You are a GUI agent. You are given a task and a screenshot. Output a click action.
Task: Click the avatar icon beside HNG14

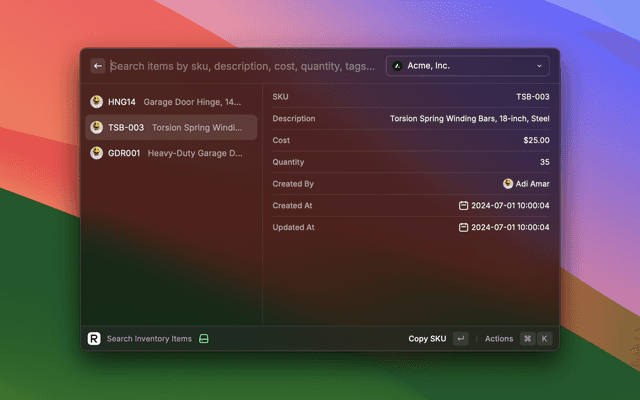[x=97, y=102]
